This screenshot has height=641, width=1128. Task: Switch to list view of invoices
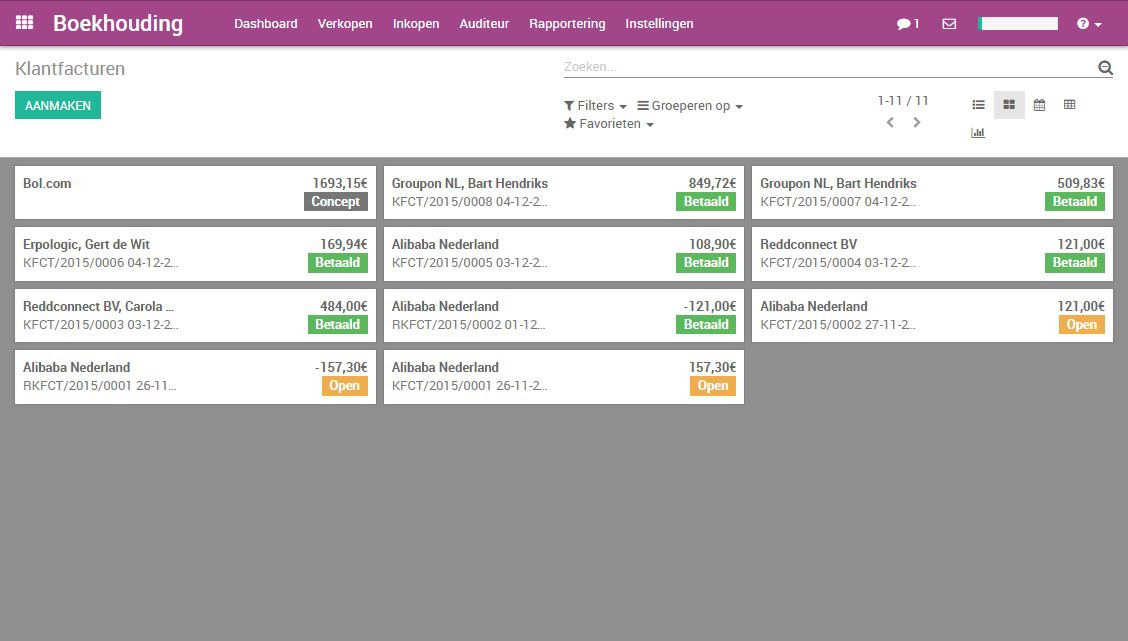(978, 104)
